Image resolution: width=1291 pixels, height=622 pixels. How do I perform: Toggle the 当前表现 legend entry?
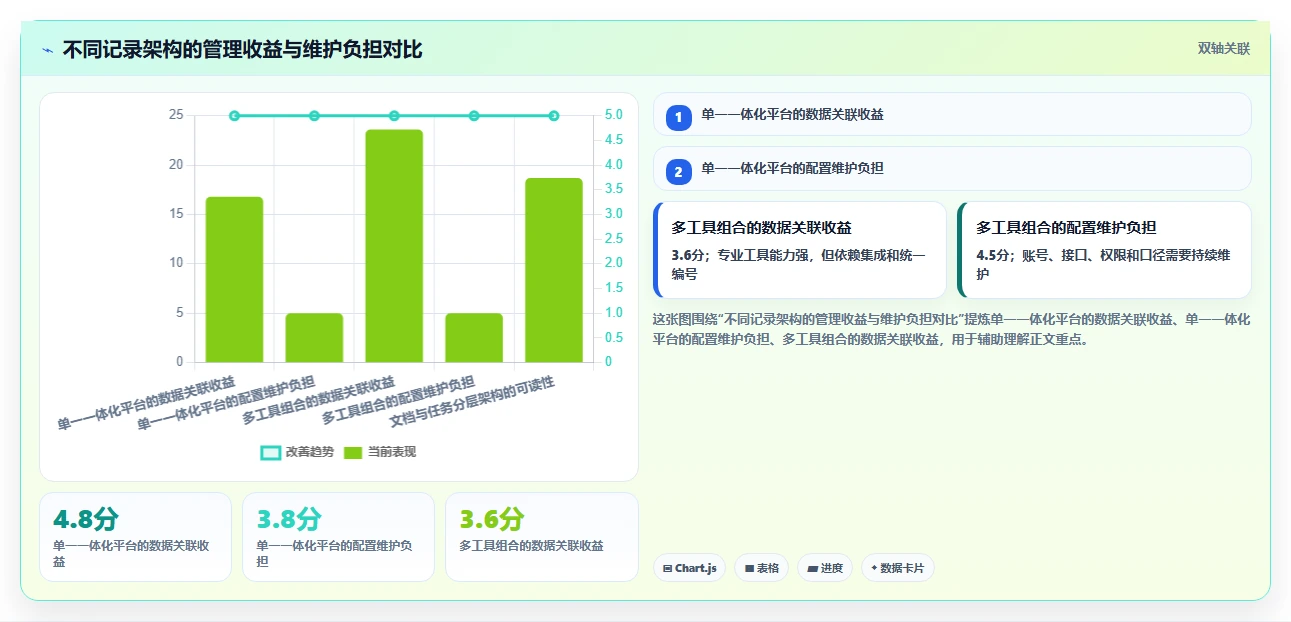point(380,452)
